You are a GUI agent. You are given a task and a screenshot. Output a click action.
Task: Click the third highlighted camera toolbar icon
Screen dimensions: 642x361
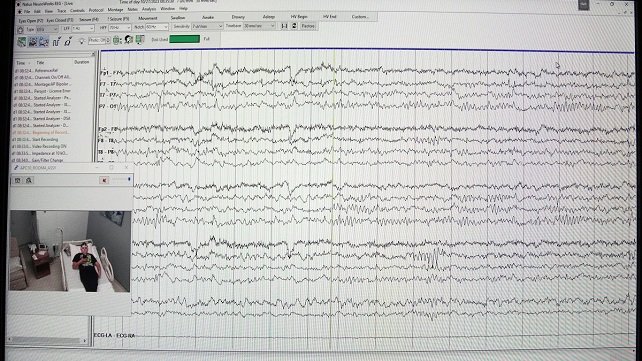coord(44,41)
